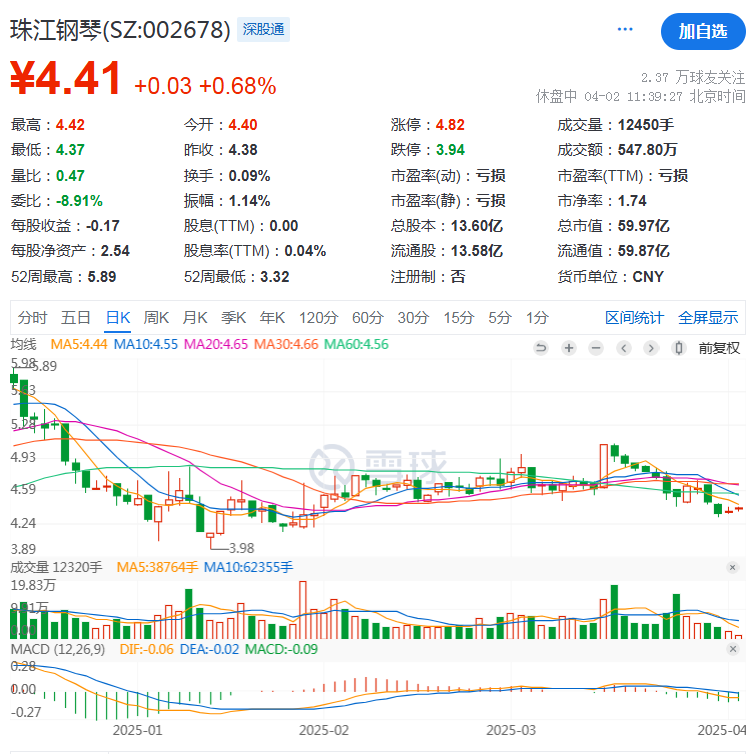Open 区间统计 range statistics
This screenshot has width=754, height=754.
click(x=634, y=318)
